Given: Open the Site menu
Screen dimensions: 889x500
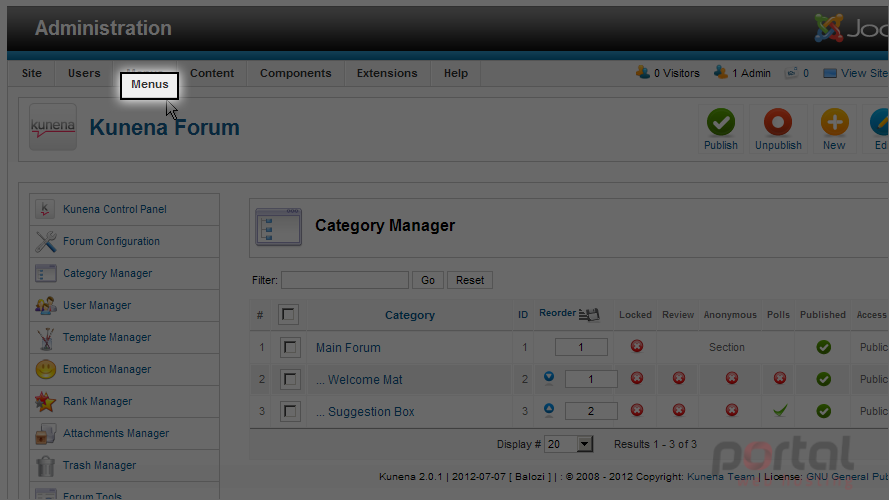Looking at the screenshot, I should click(32, 73).
